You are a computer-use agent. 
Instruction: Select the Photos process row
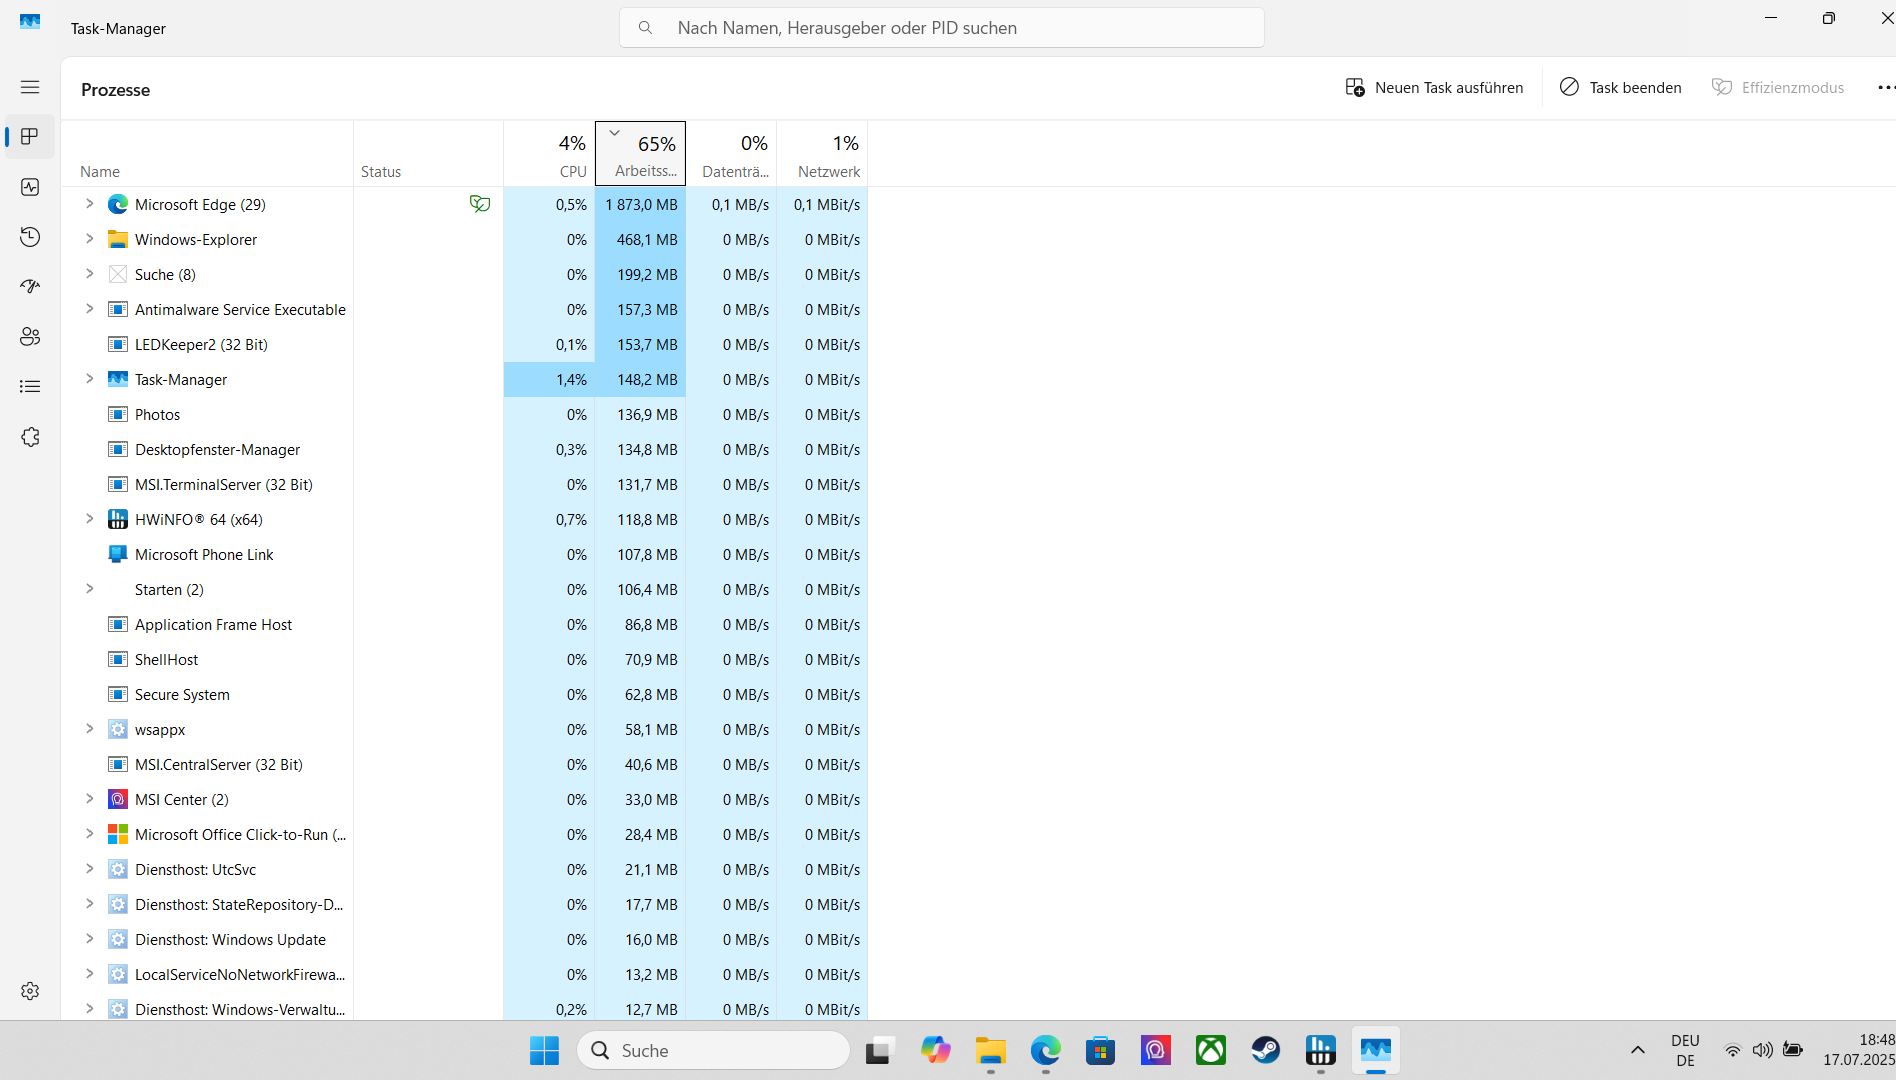465,414
